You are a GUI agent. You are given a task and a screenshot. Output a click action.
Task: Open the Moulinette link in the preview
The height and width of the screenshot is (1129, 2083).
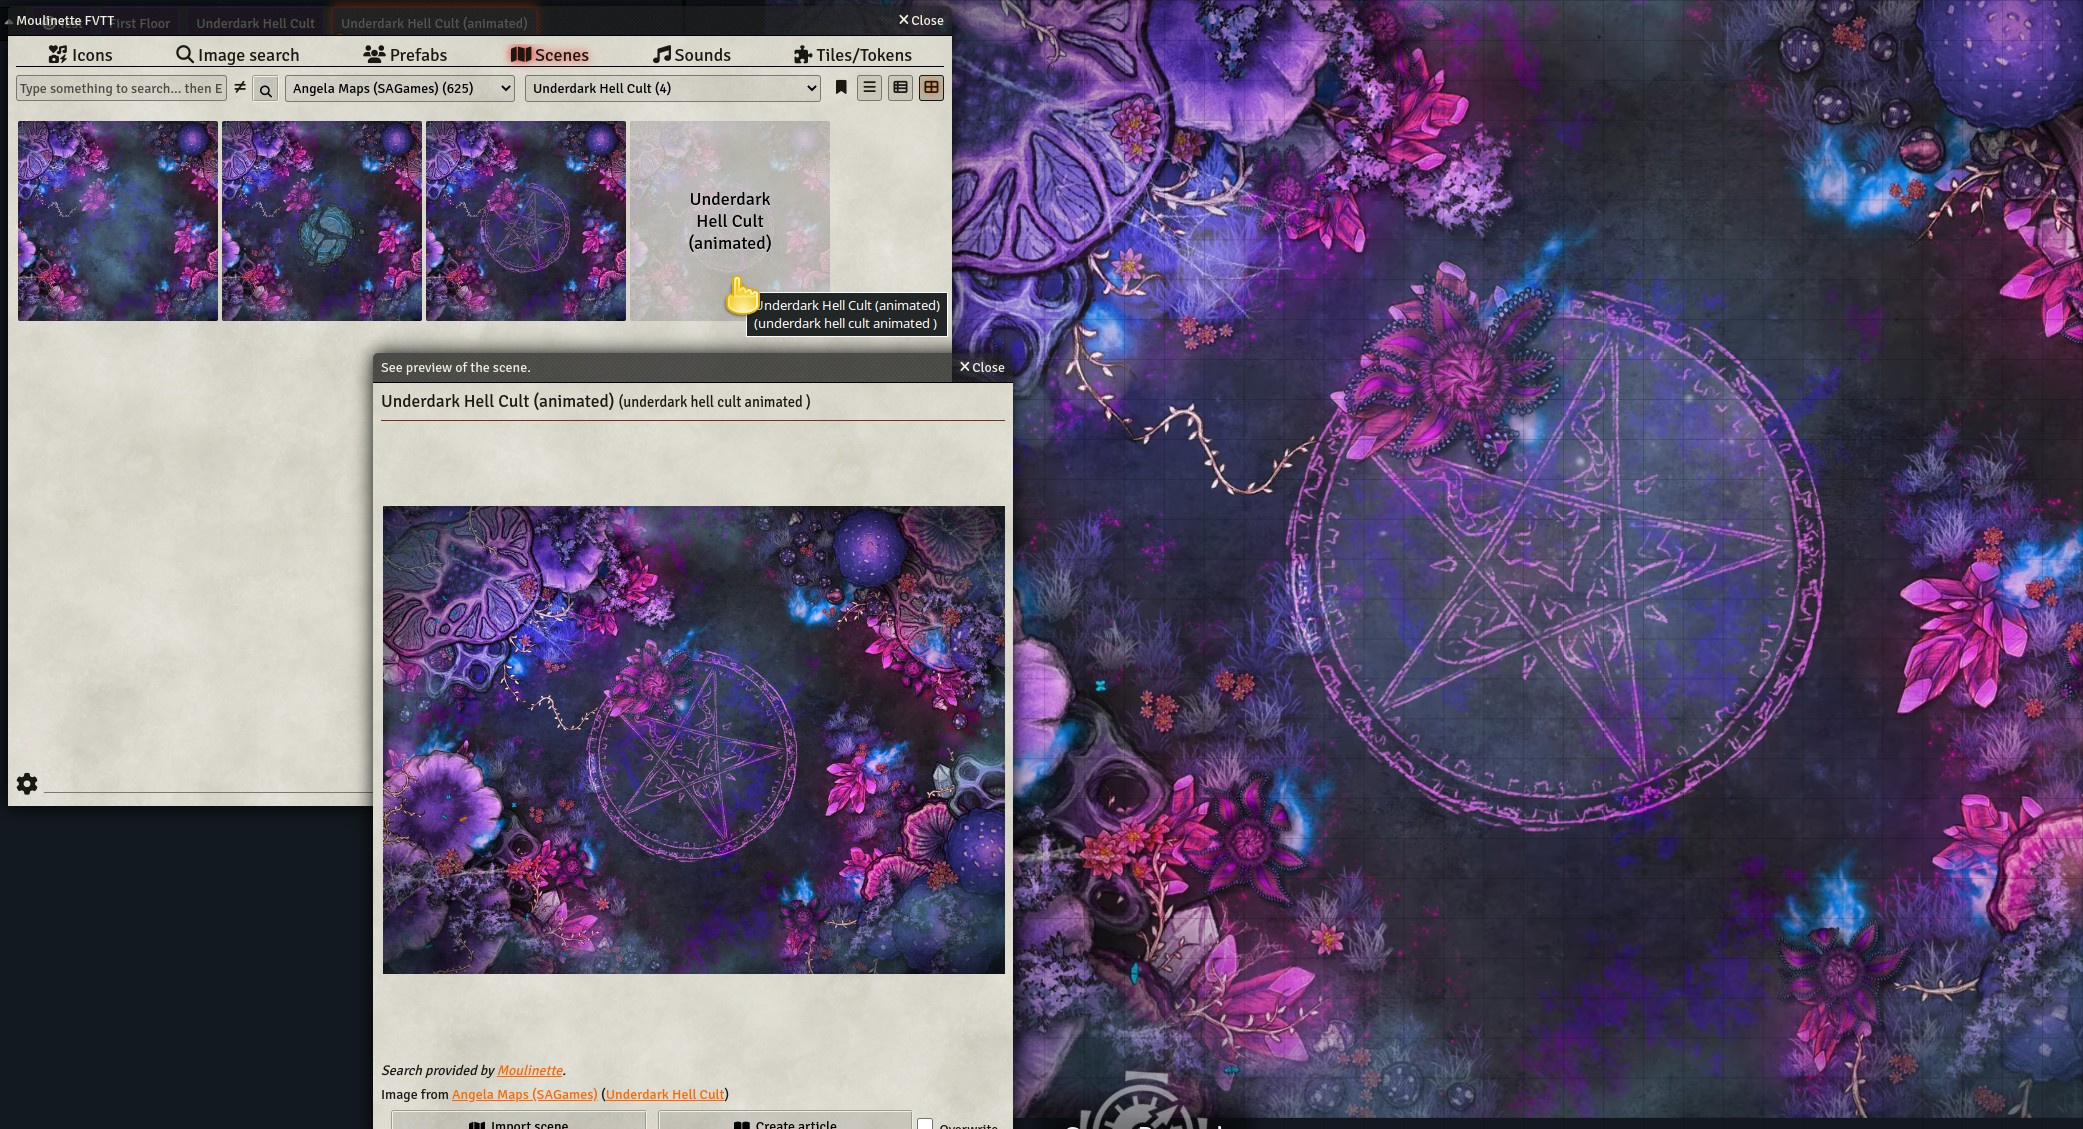(x=530, y=1070)
